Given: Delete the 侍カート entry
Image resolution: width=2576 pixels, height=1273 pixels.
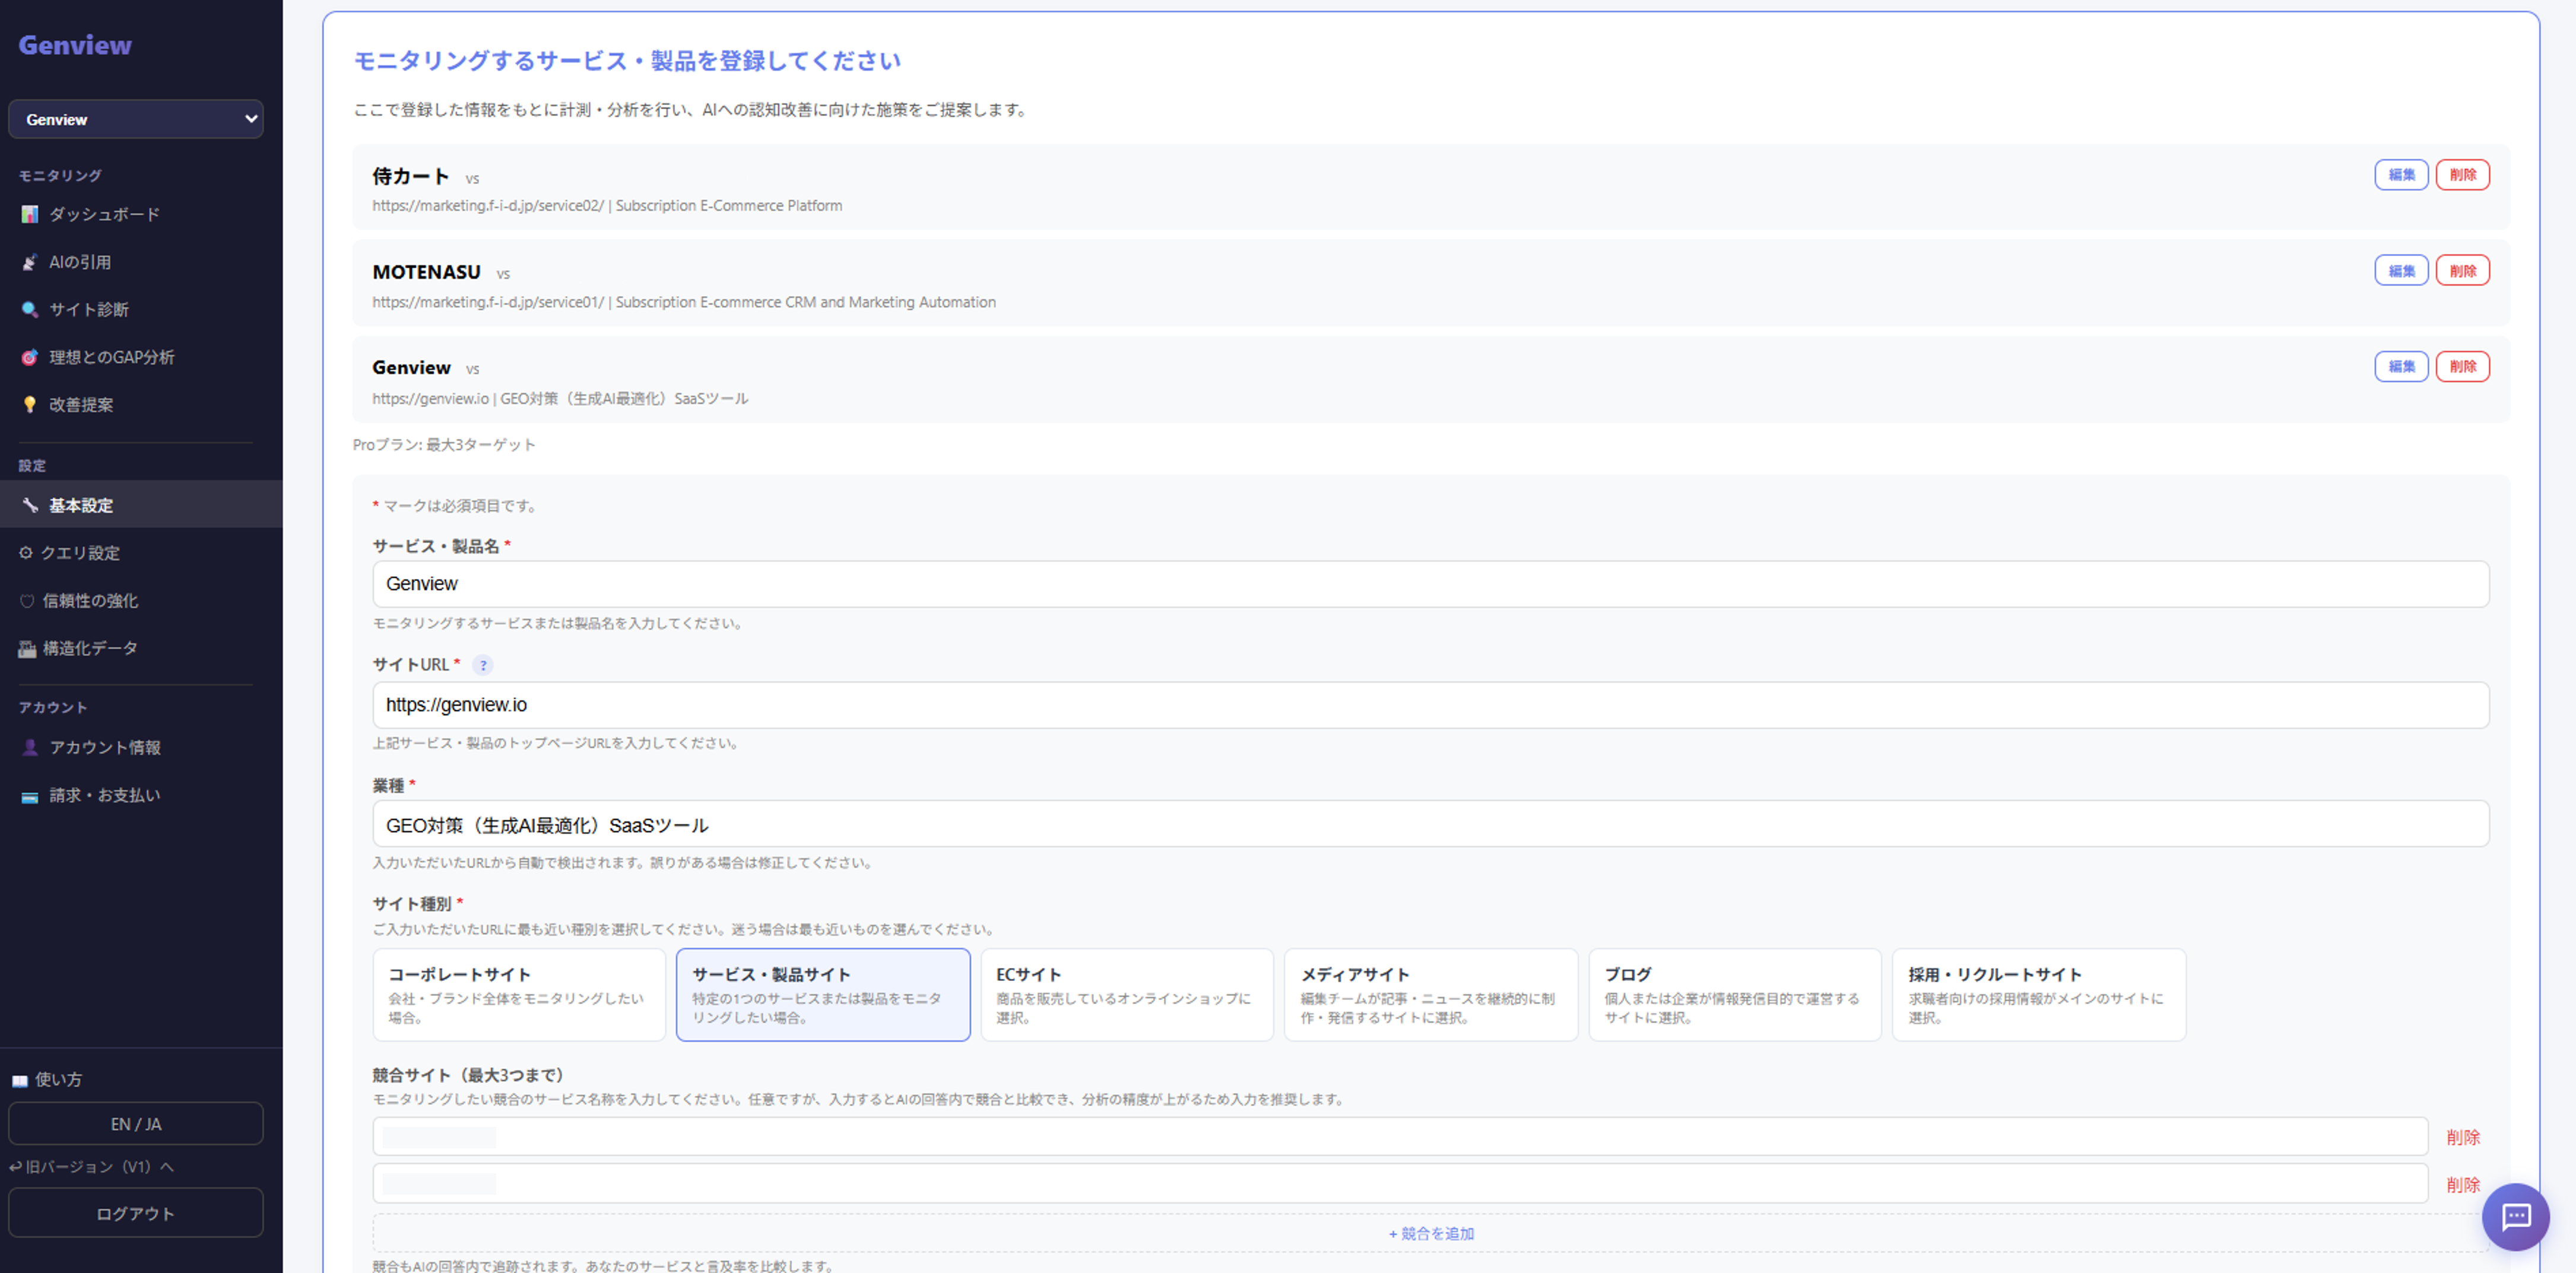Looking at the screenshot, I should point(2462,175).
